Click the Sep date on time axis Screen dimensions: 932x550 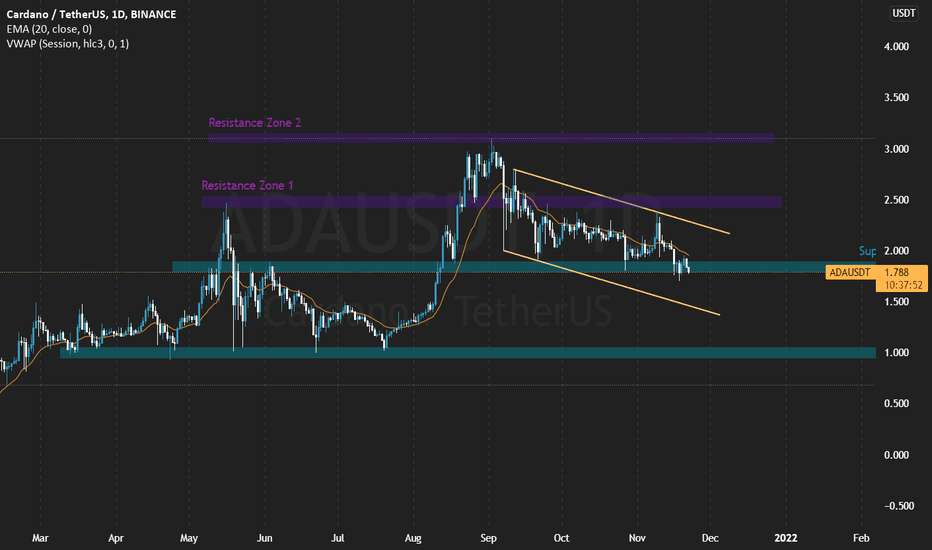click(x=488, y=538)
